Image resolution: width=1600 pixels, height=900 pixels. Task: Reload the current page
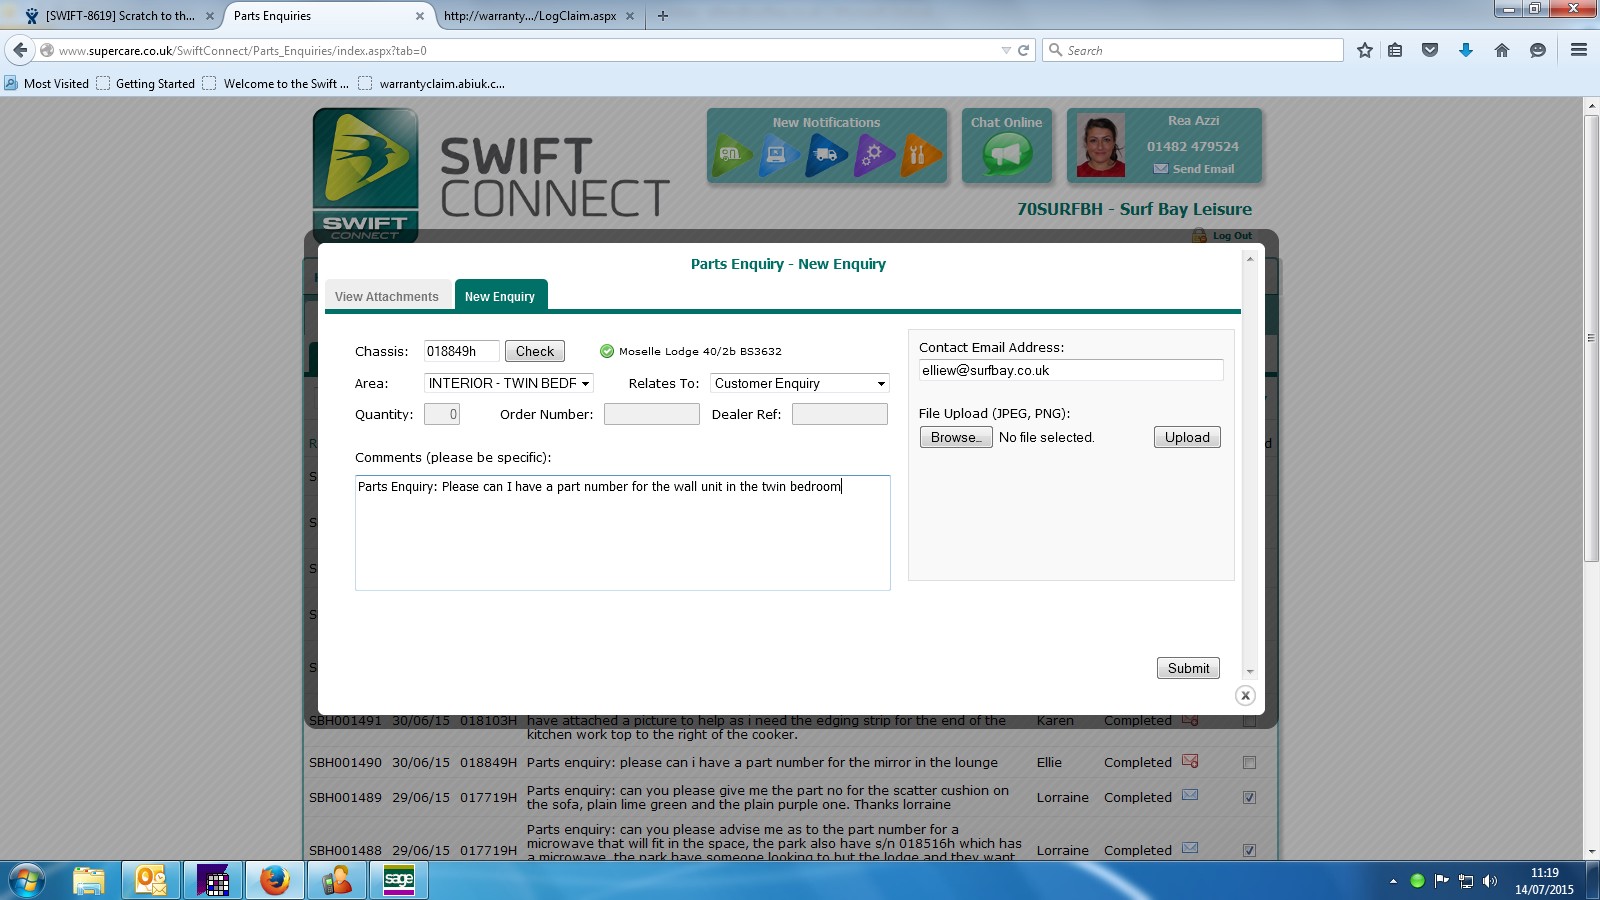tap(1023, 50)
